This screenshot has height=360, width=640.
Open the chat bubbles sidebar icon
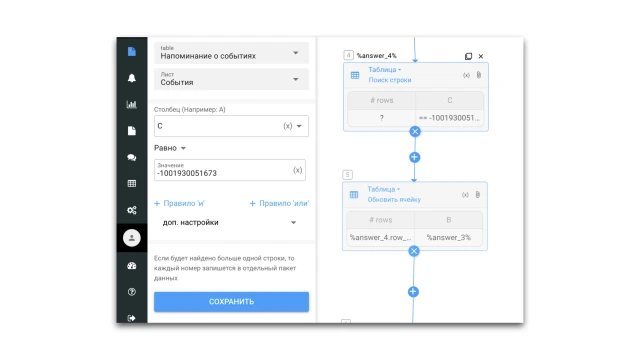point(131,158)
